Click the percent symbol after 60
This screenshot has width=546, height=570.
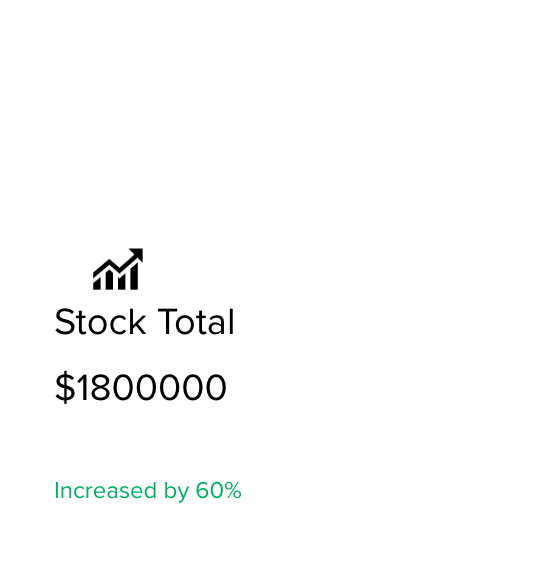tap(233, 490)
